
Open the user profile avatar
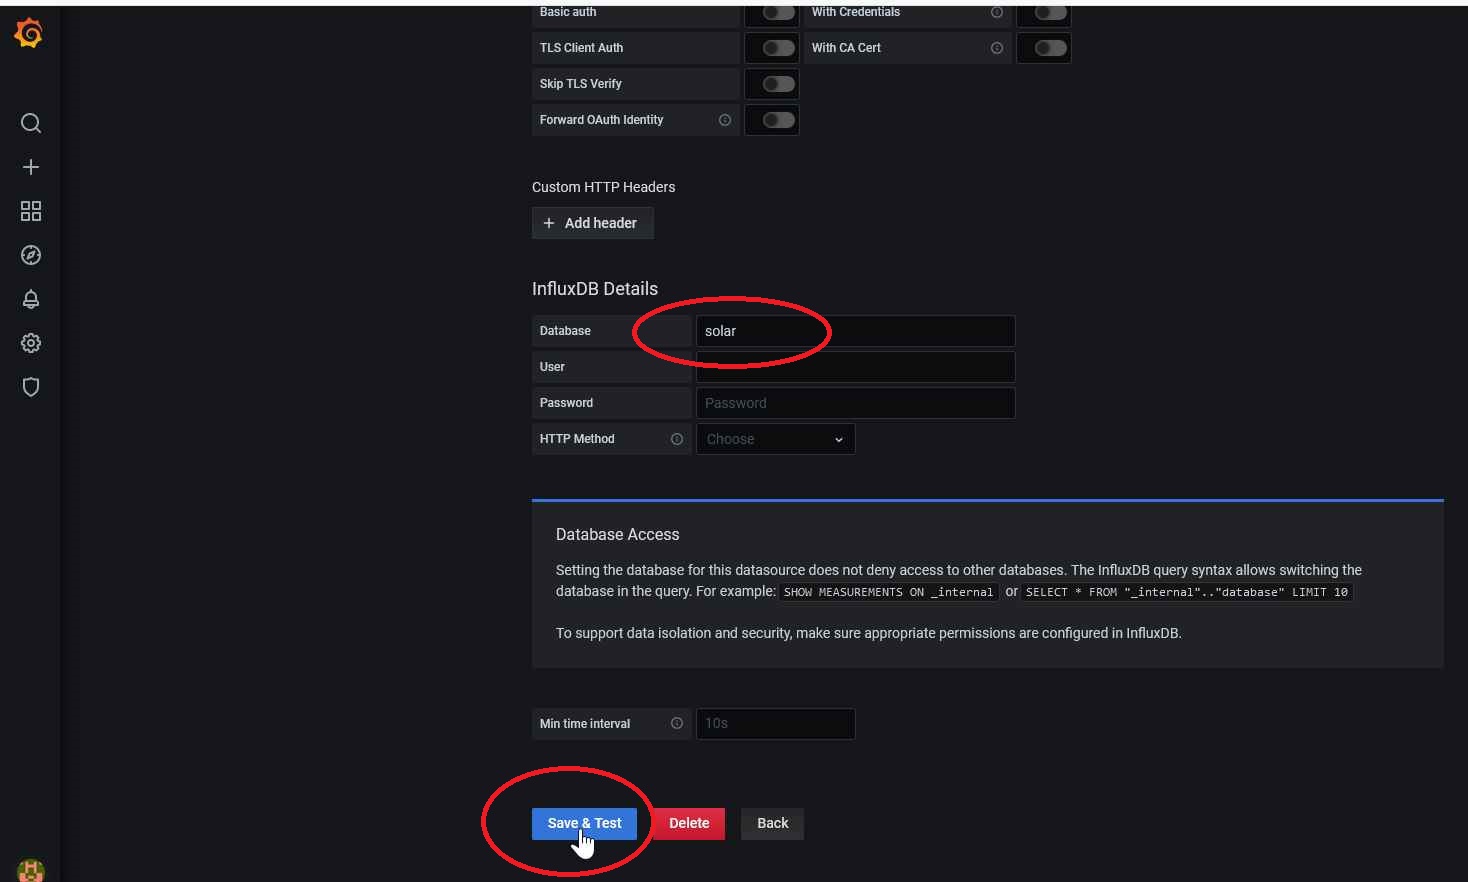coord(31,870)
